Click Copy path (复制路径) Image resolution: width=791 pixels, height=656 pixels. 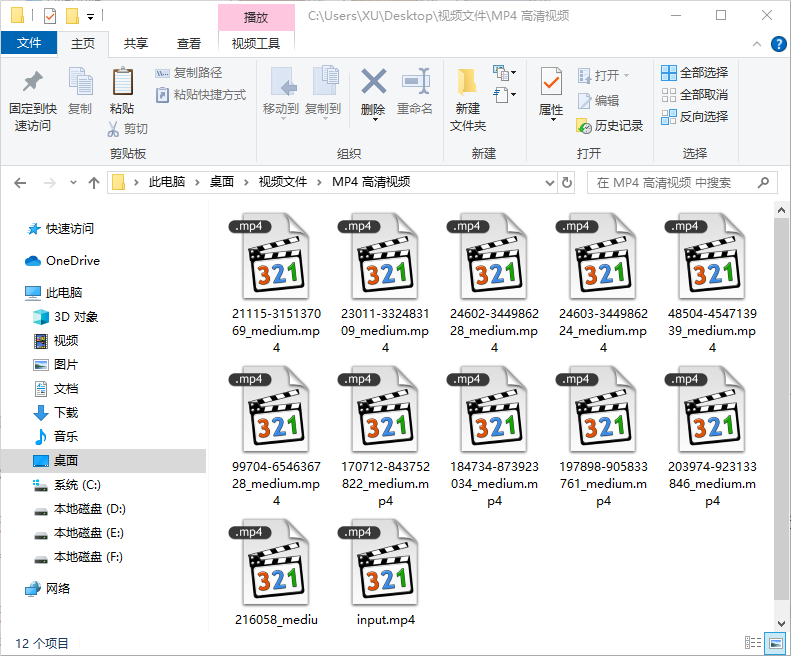[189, 73]
